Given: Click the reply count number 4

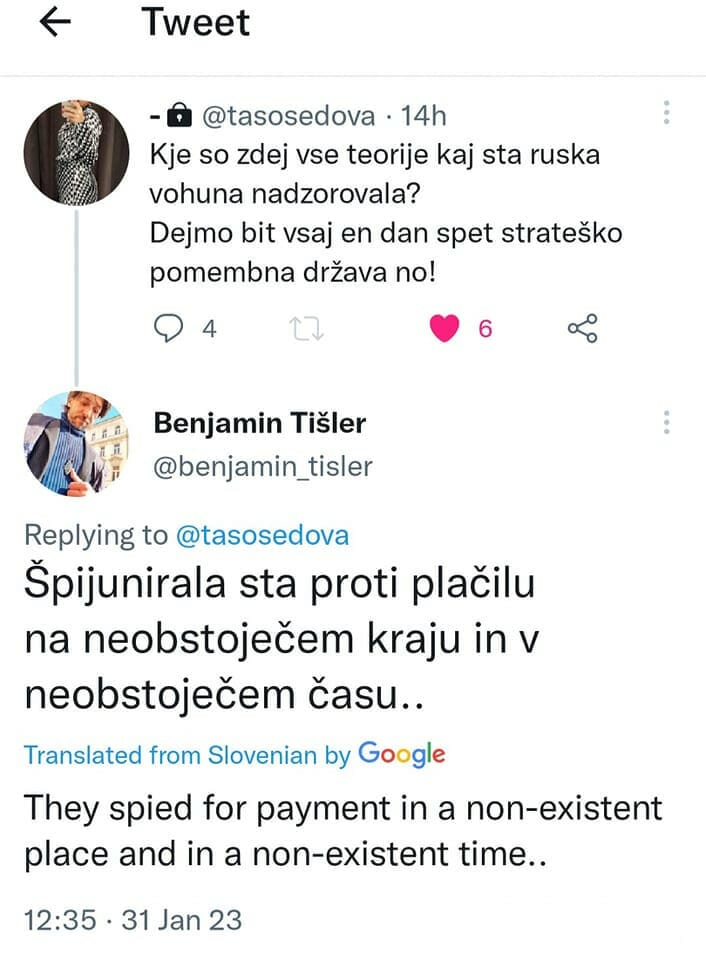Looking at the screenshot, I should [209, 329].
